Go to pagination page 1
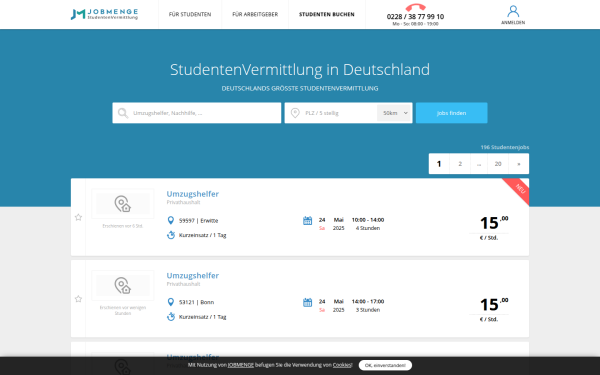This screenshot has width=600, height=375. point(439,164)
